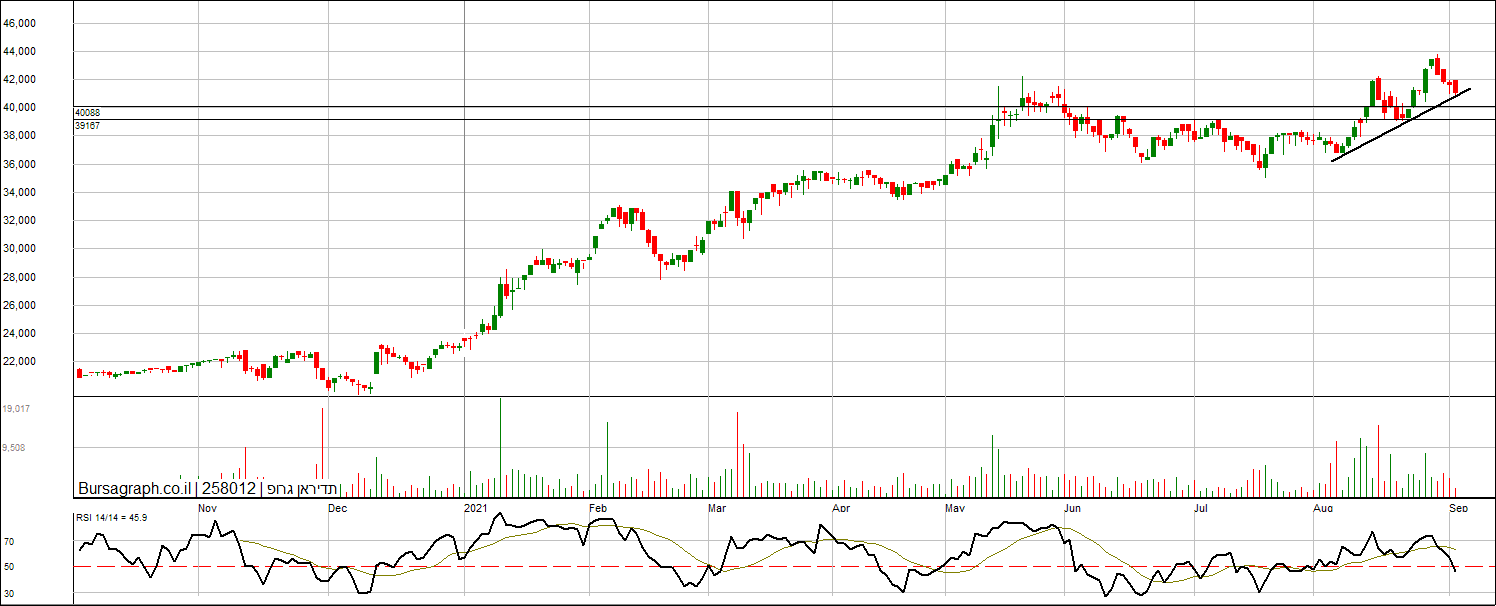1496x606 pixels.
Task: Click the 38,000 price axis label
Action: click(20, 136)
